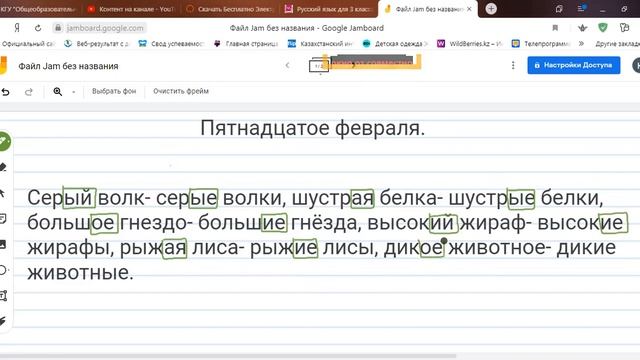Rename the jam title Файл Jam без названия
Image resolution: width=640 pixels, height=360 pixels.
[x=68, y=66]
